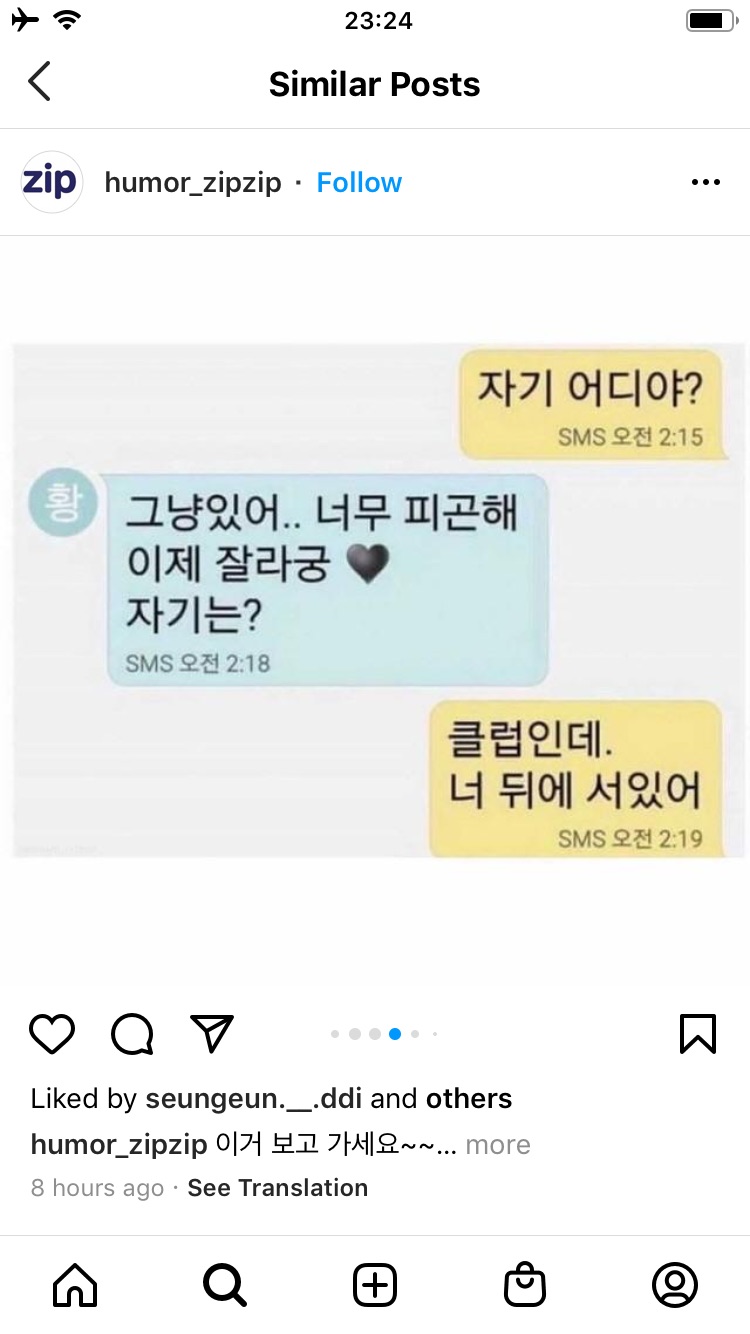Image resolution: width=750 pixels, height=1334 pixels.
Task: Open the Shop bag tab
Action: pyautogui.click(x=525, y=1284)
